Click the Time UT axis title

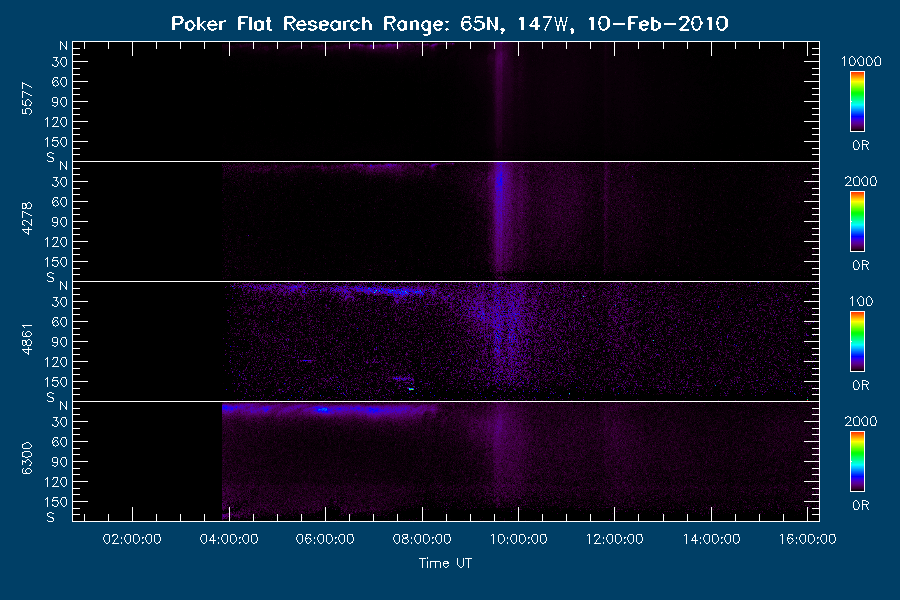445,563
